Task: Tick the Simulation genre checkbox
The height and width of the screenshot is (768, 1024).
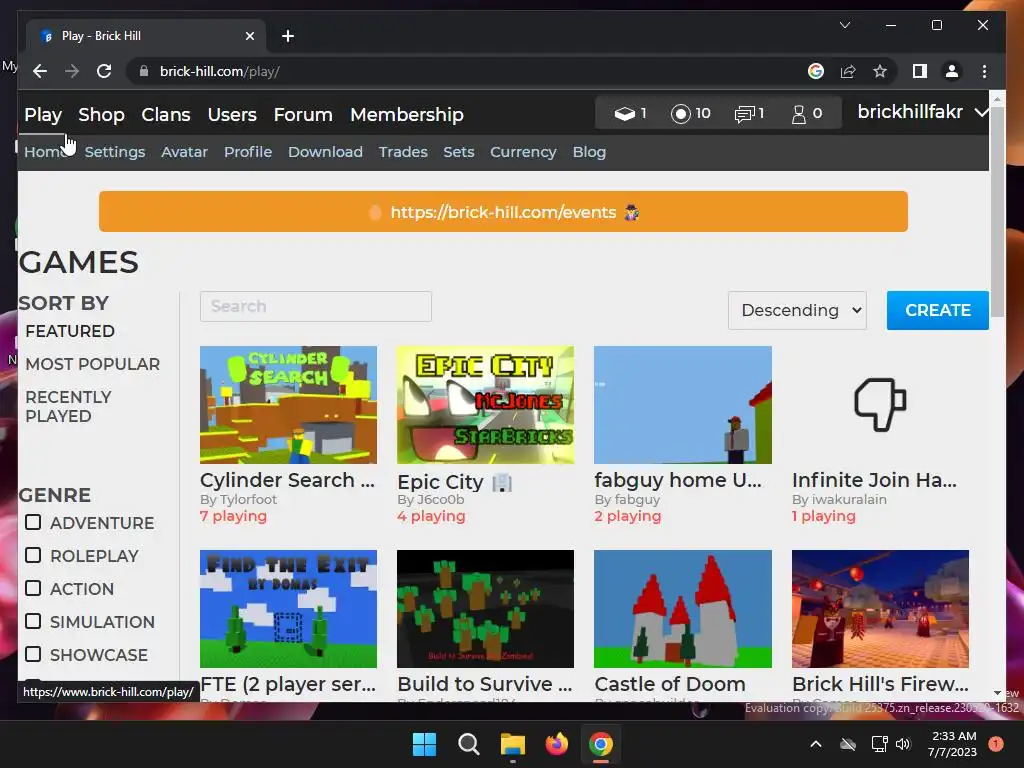Action: click(33, 621)
